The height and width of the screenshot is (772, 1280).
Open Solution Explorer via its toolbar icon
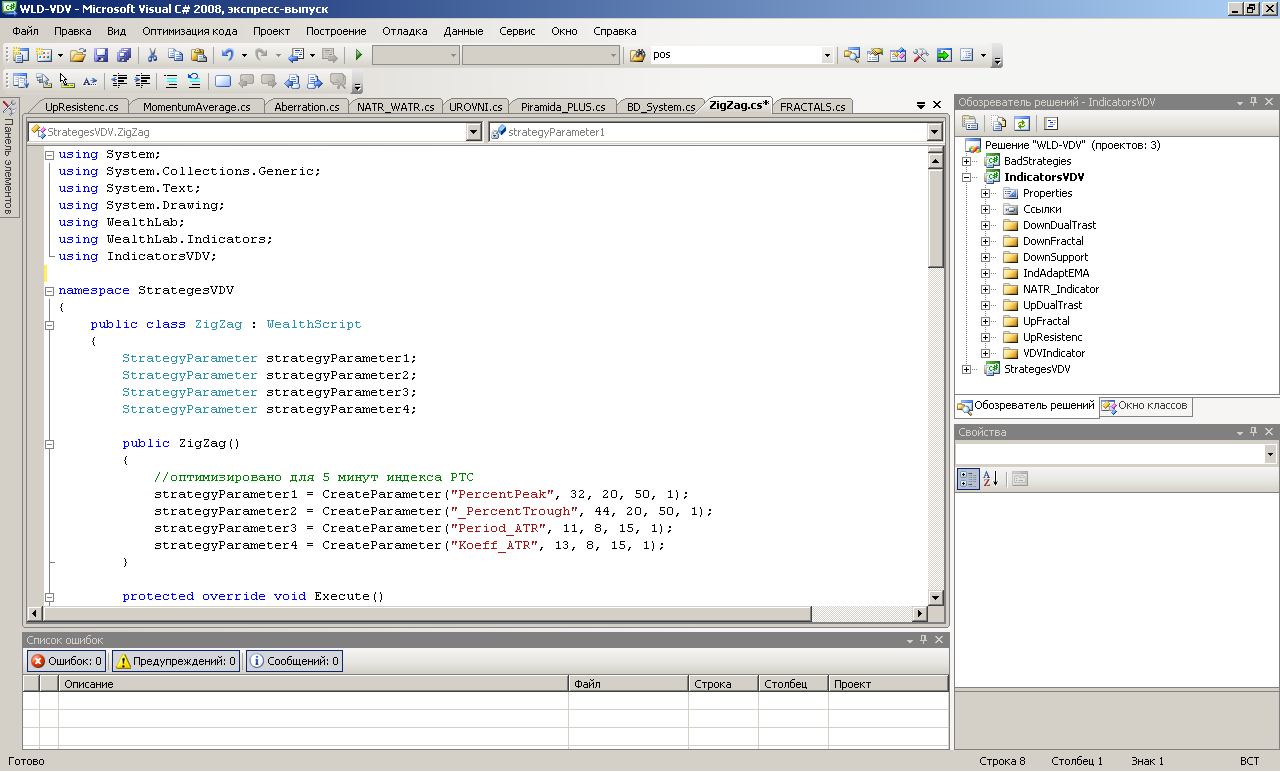852,55
